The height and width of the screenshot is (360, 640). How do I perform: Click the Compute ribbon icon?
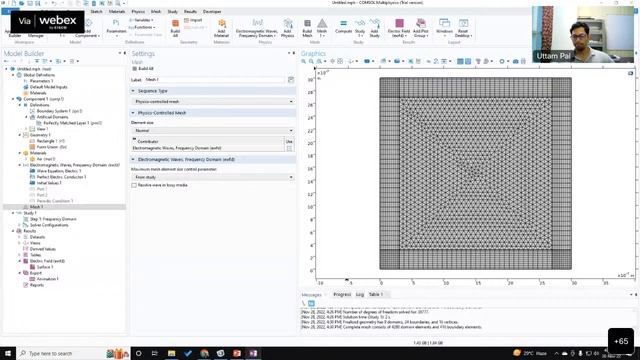coord(343,27)
